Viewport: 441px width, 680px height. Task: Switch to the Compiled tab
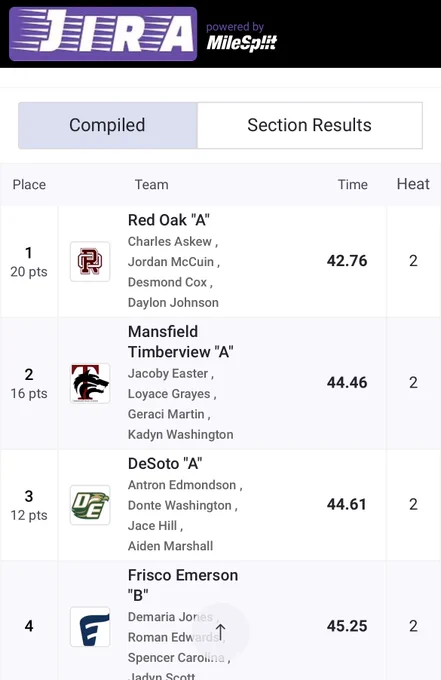tap(108, 125)
